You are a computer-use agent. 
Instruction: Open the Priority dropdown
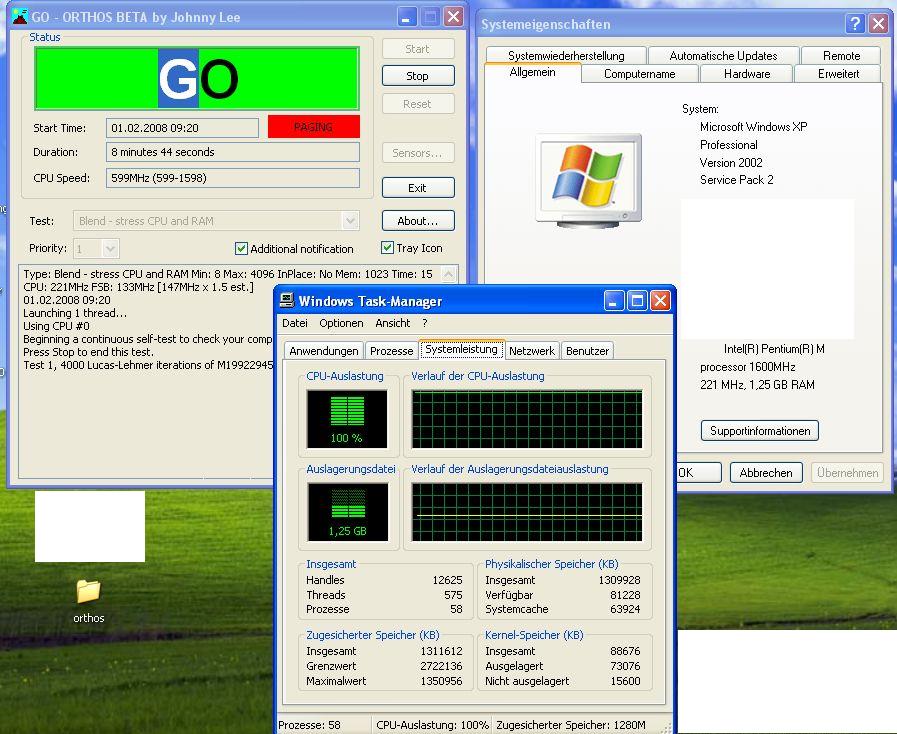click(110, 249)
